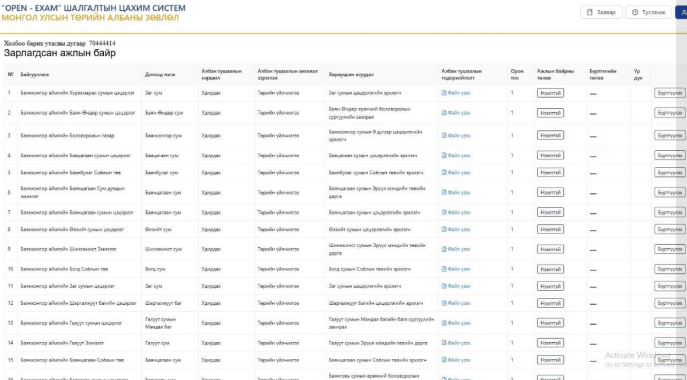Click Бүртгүүлэх register button for row 11
687x380 pixels.
pos(670,286)
